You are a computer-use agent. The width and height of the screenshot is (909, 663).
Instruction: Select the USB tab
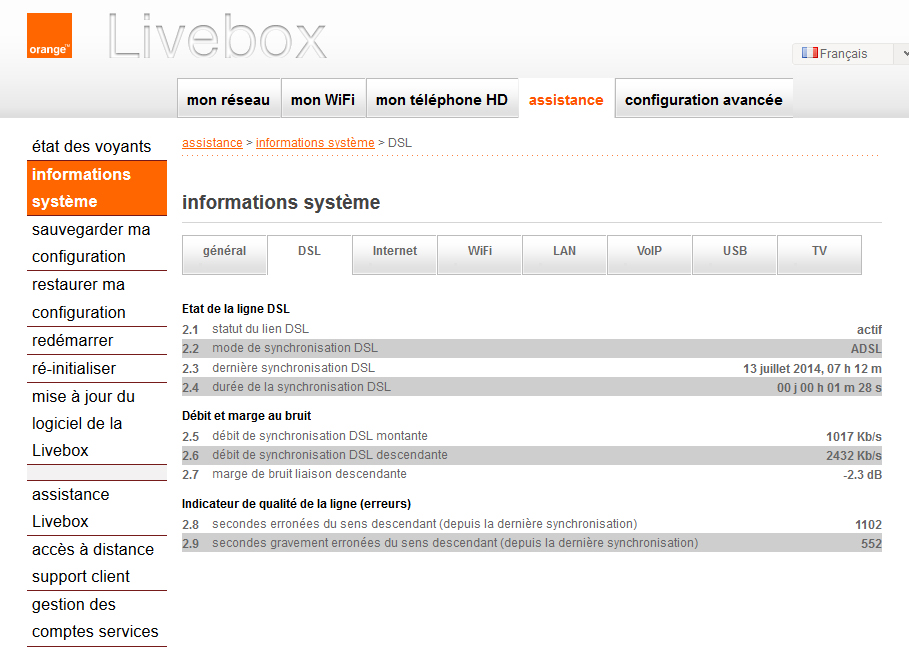(x=733, y=254)
